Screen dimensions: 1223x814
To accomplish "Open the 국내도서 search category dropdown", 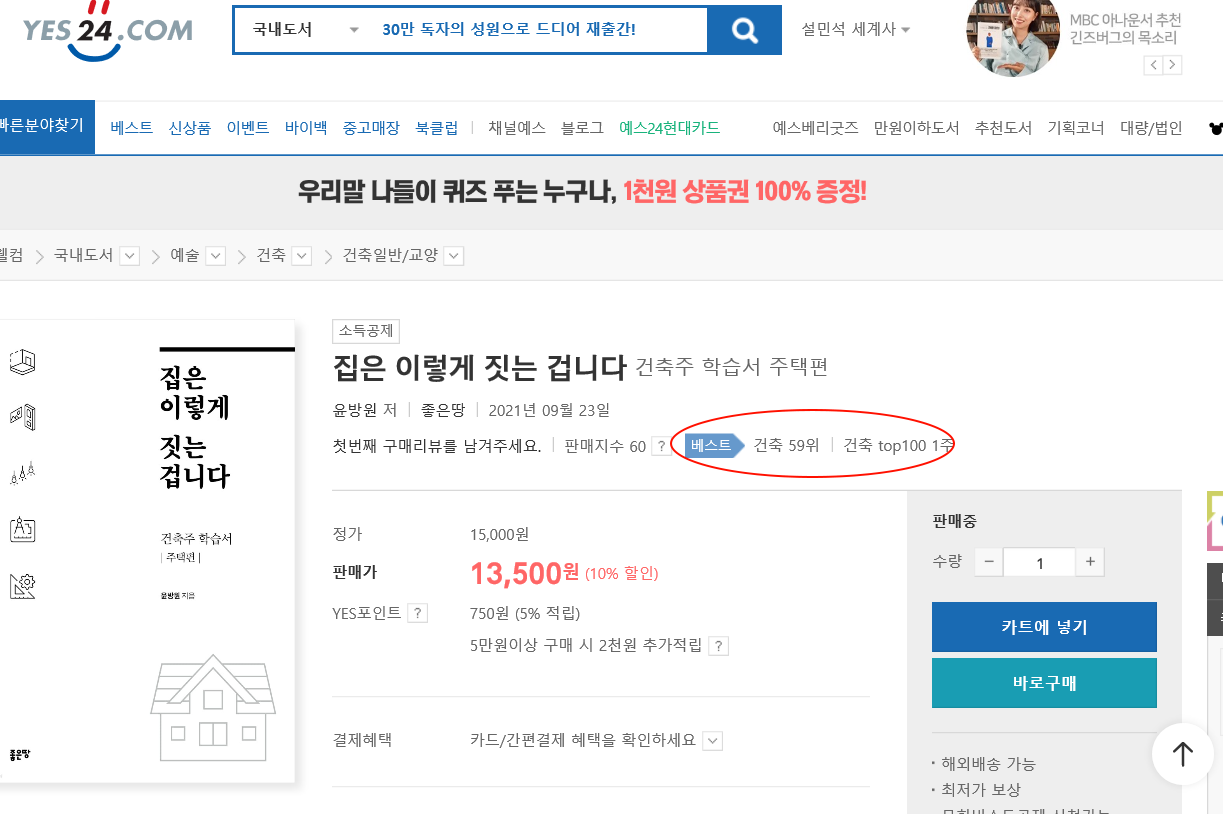I will [x=305, y=30].
